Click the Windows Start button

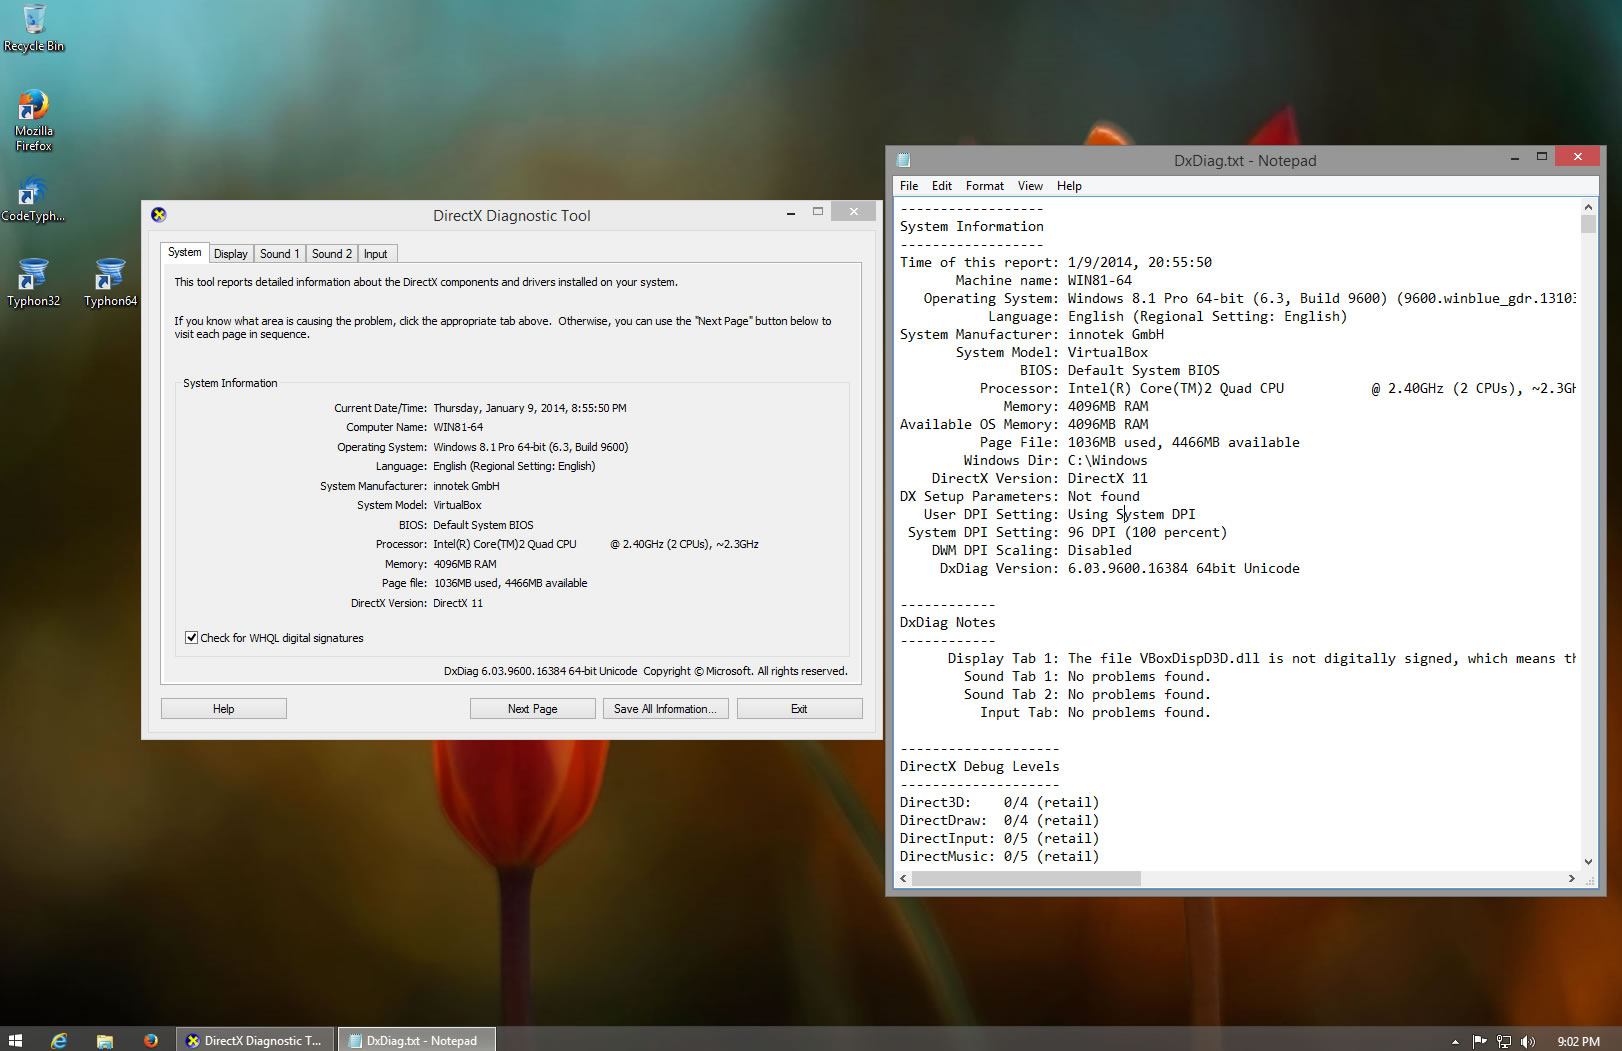(15, 1040)
